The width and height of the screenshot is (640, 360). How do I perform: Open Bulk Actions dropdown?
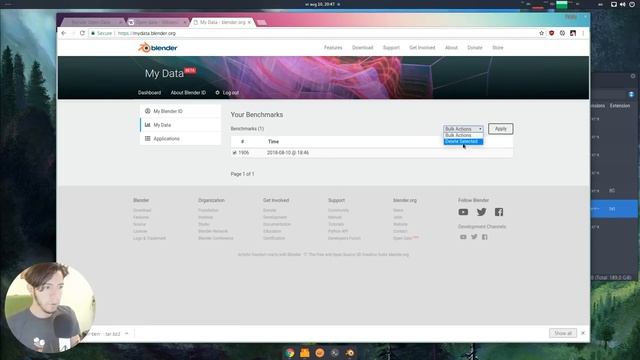click(463, 129)
